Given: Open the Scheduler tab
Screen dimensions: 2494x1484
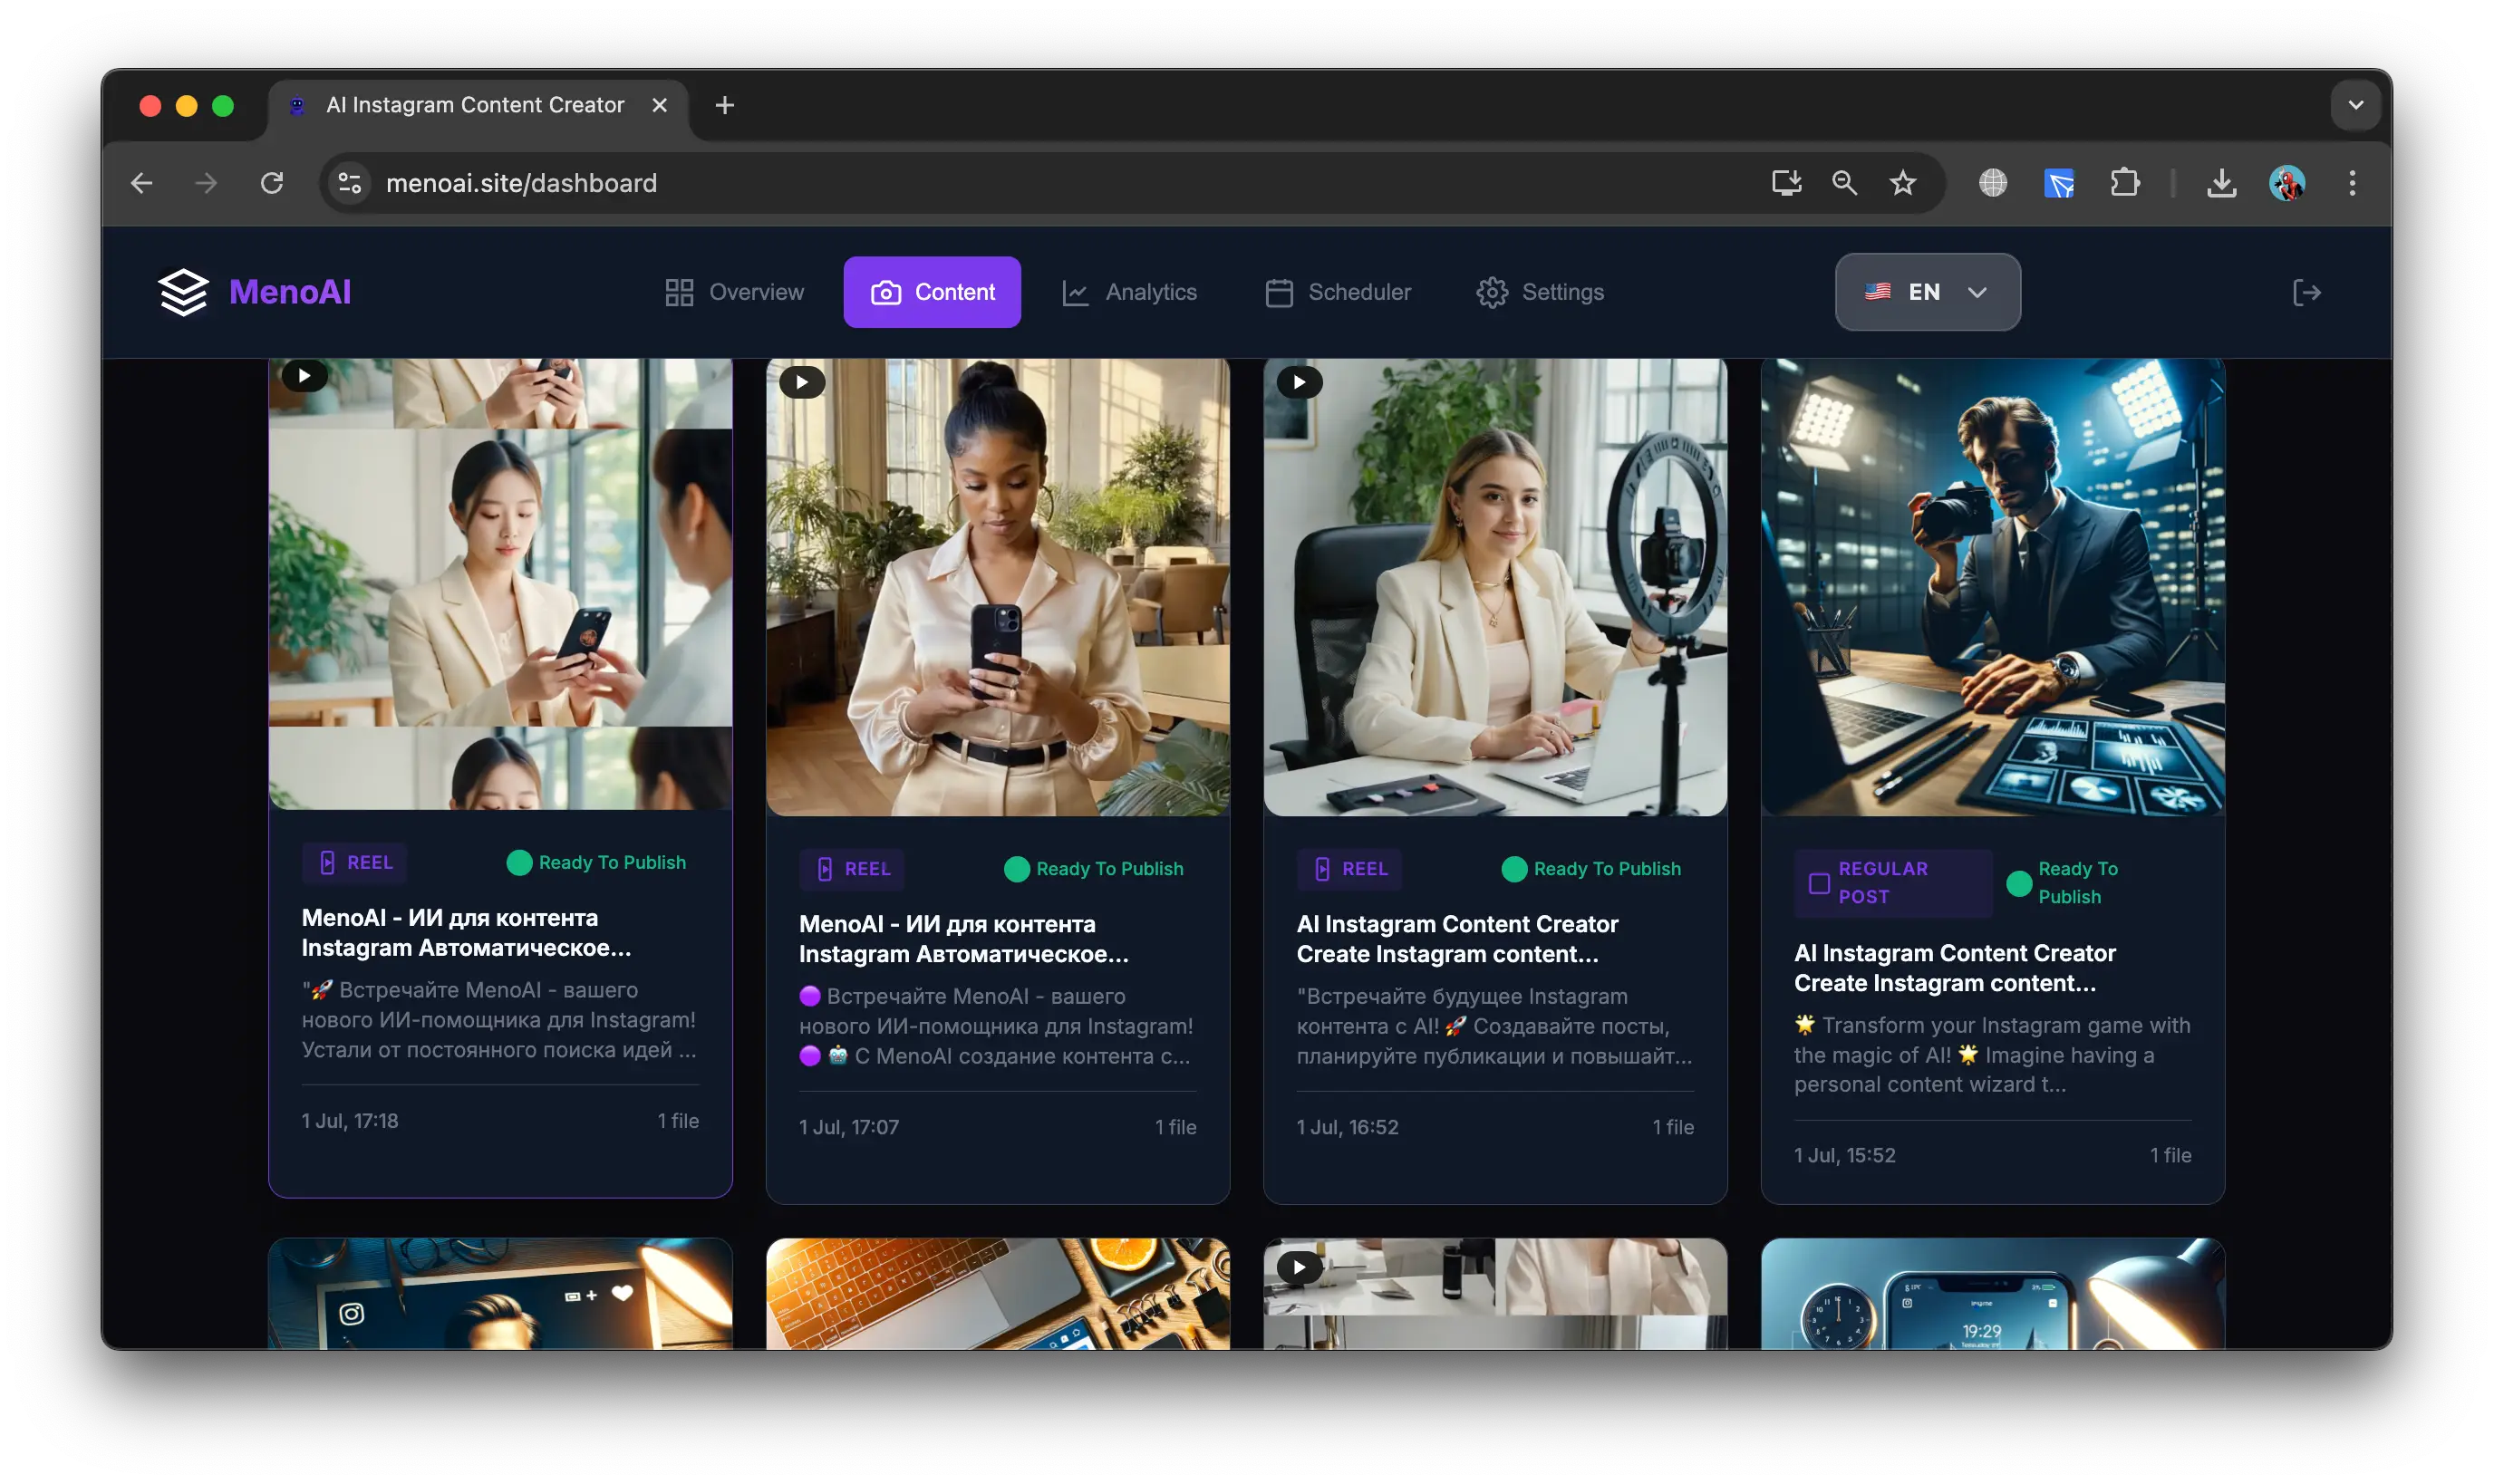Looking at the screenshot, I should point(1338,292).
